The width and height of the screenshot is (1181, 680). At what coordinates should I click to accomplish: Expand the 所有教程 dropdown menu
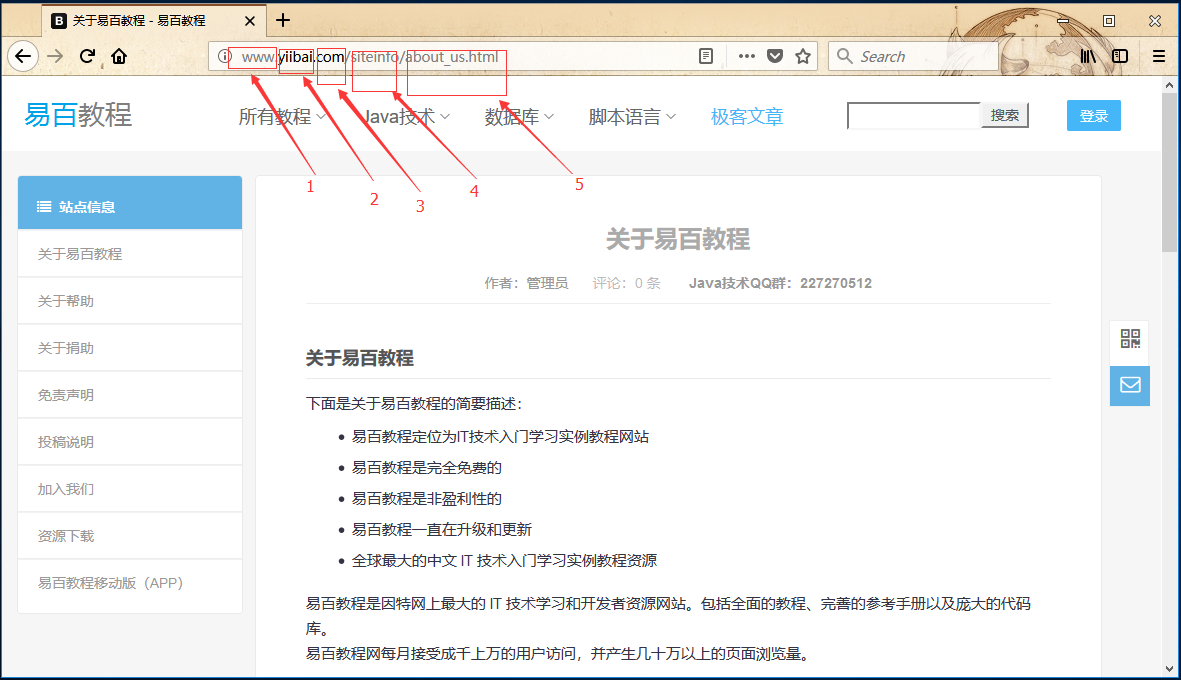tap(282, 117)
